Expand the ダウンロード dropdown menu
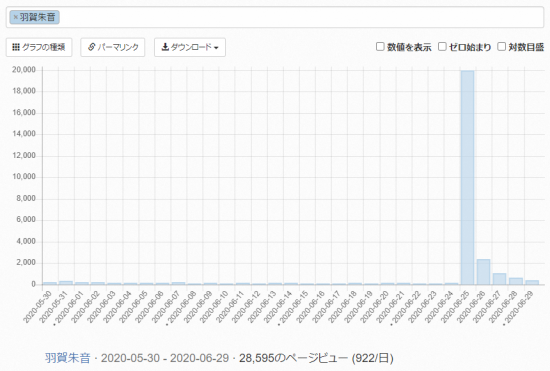The width and height of the screenshot is (550, 371). 190,47
